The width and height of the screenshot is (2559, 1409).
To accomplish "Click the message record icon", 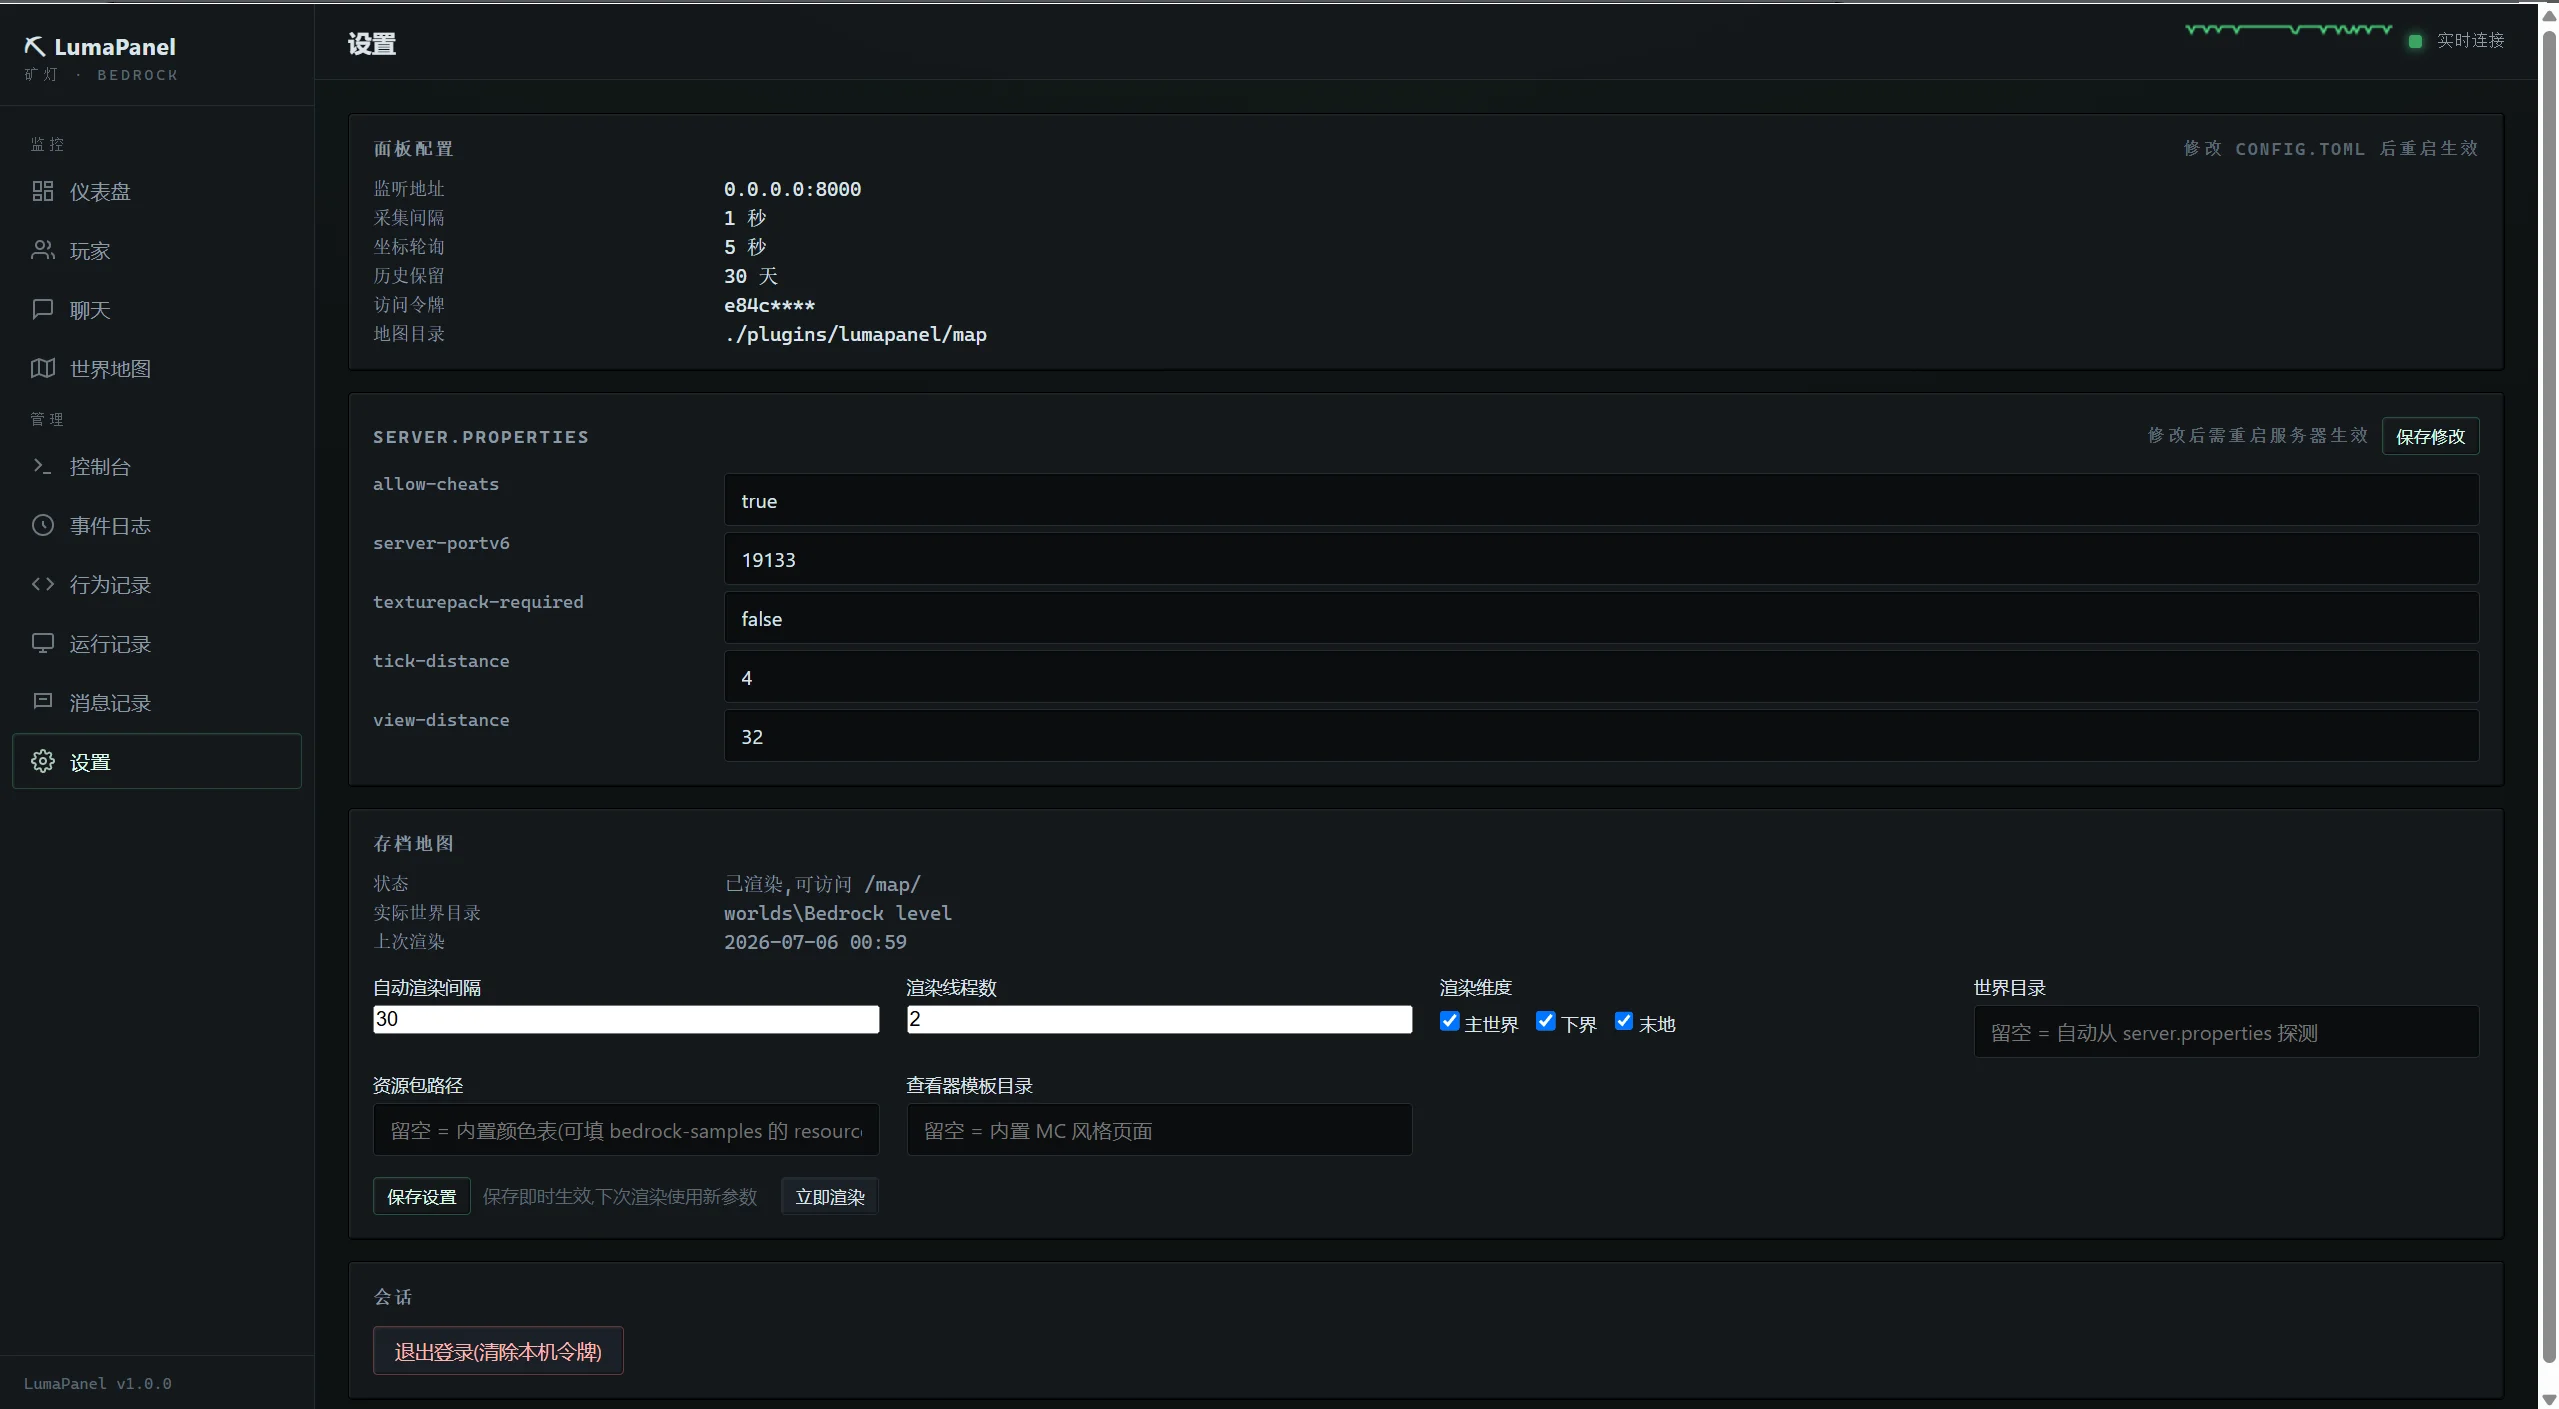I will (42, 702).
